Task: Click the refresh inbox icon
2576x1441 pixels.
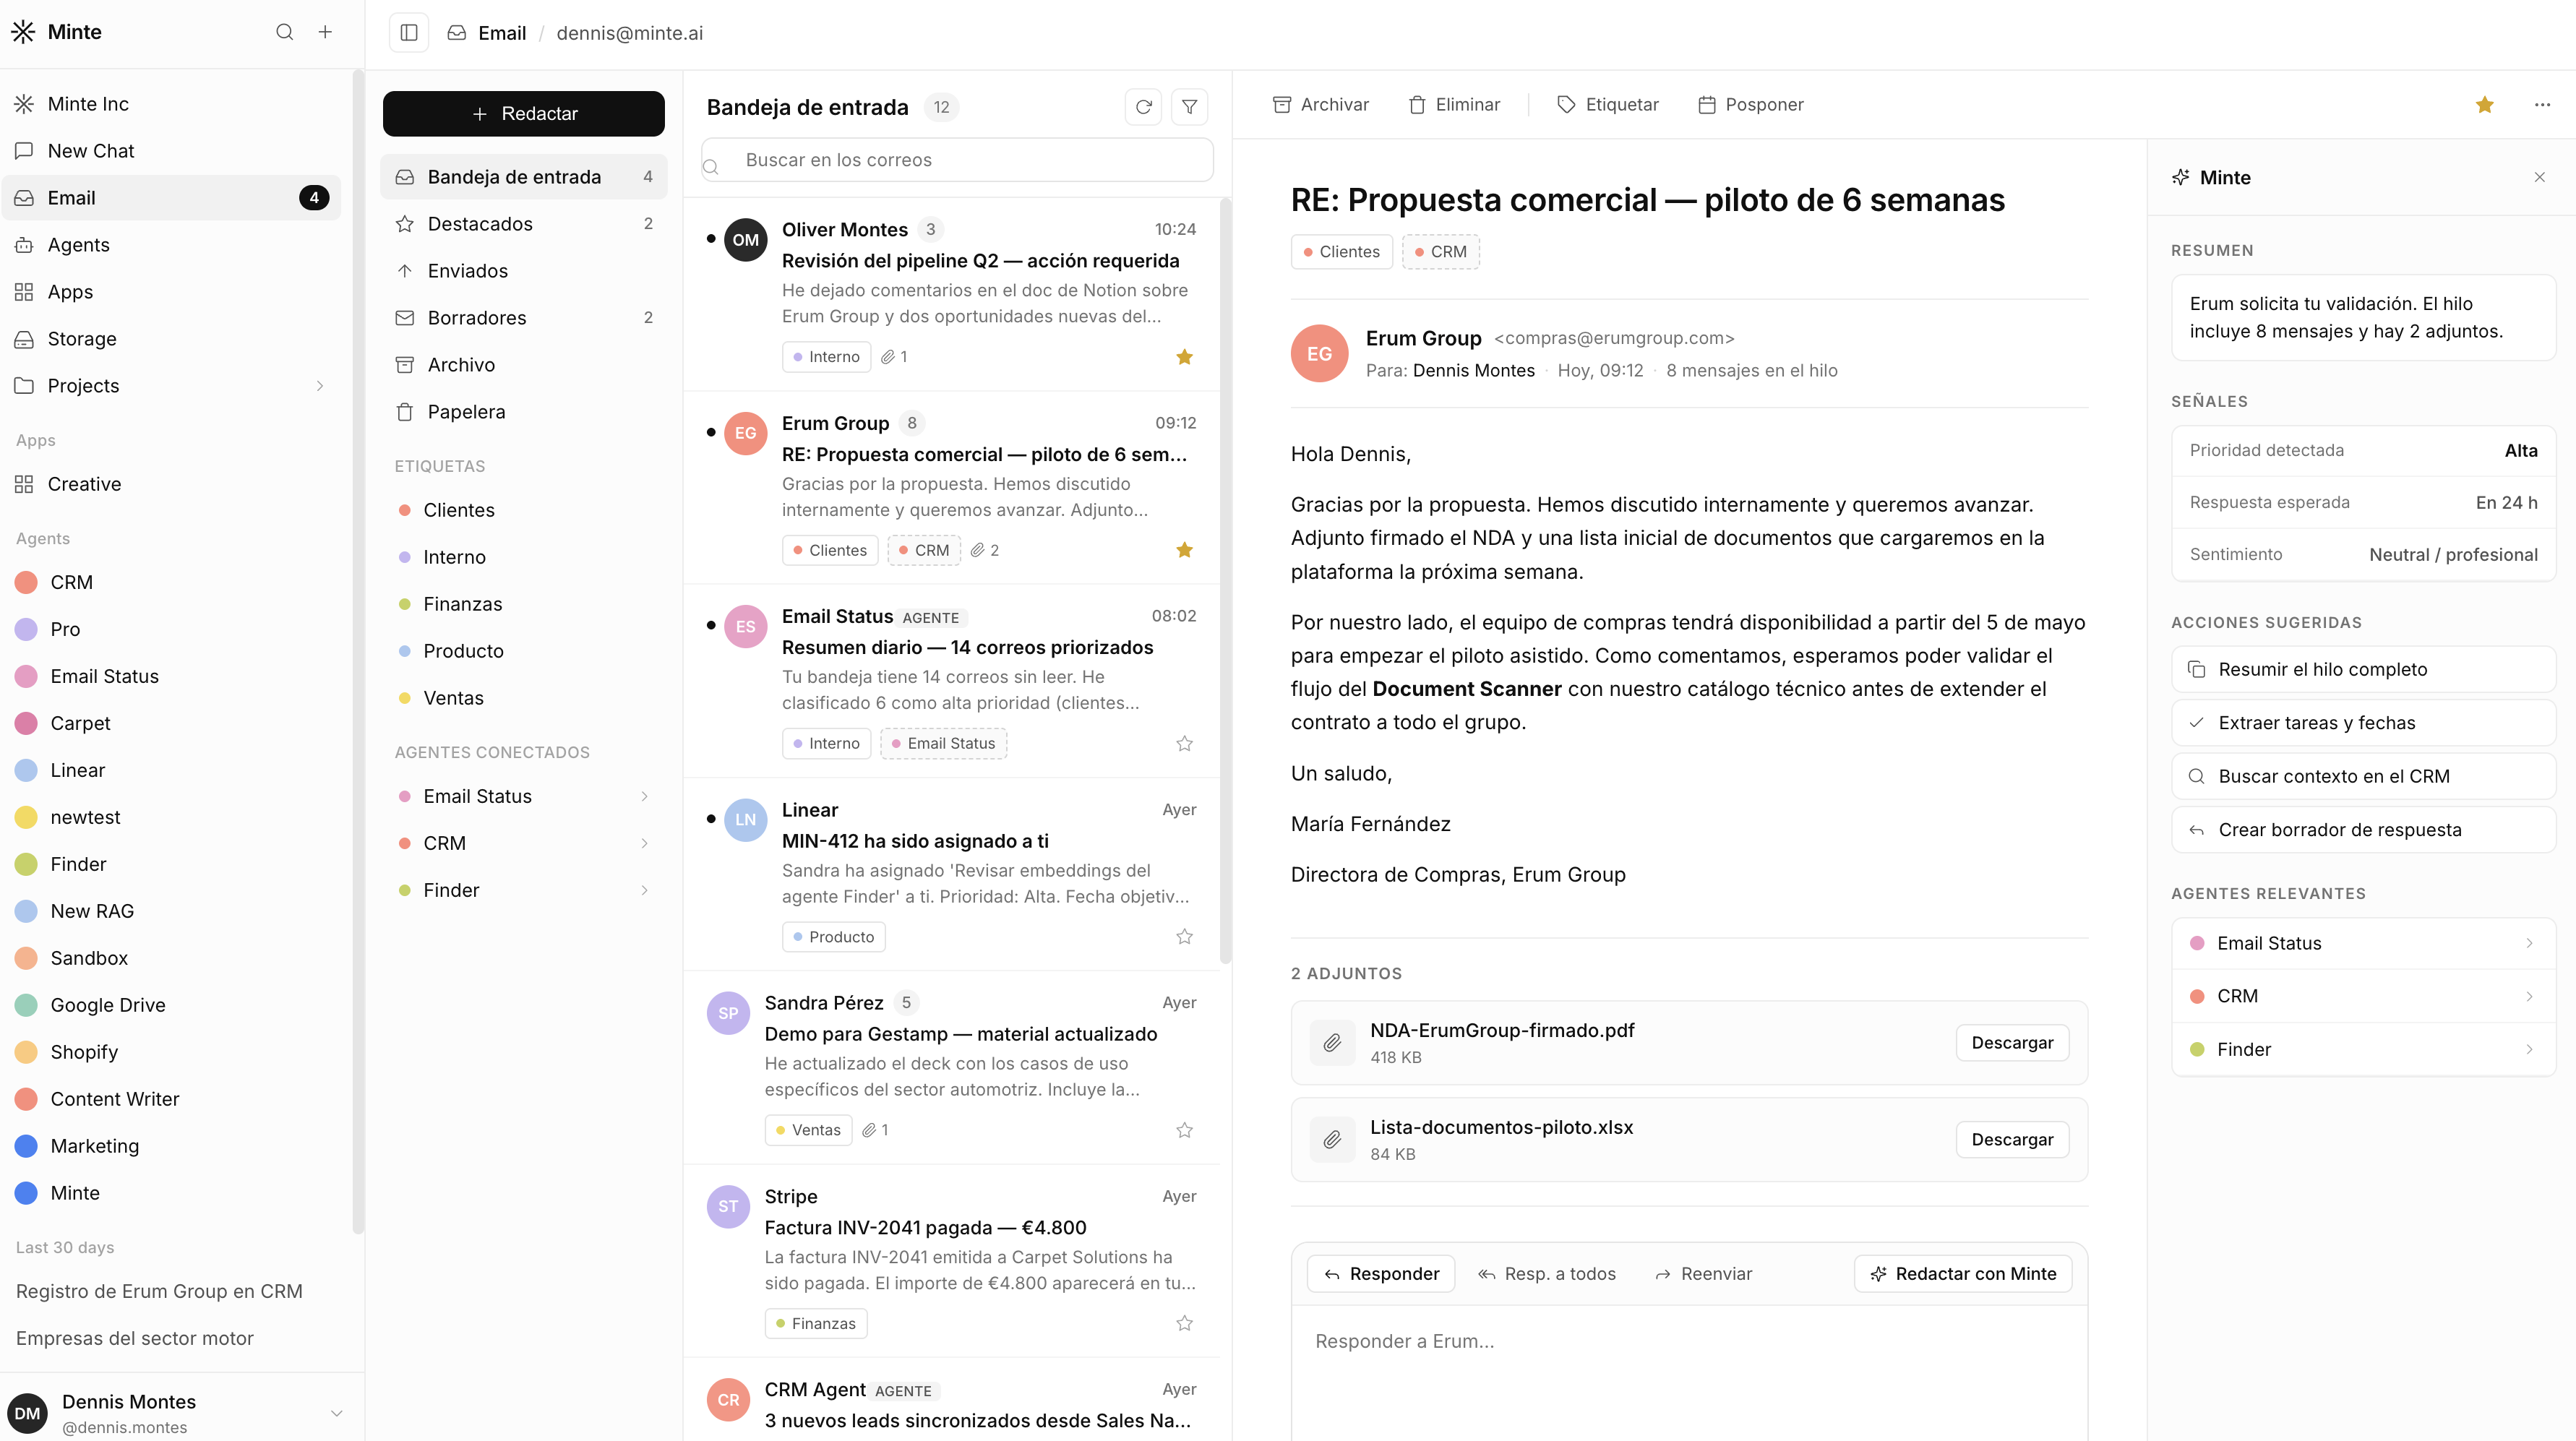Action: (1143, 107)
